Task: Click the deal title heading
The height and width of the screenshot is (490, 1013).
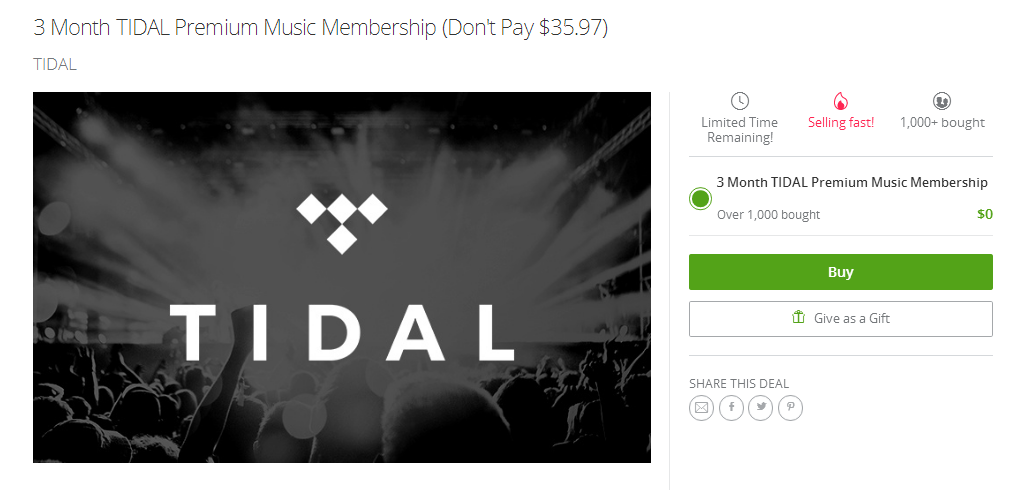Action: [320, 28]
